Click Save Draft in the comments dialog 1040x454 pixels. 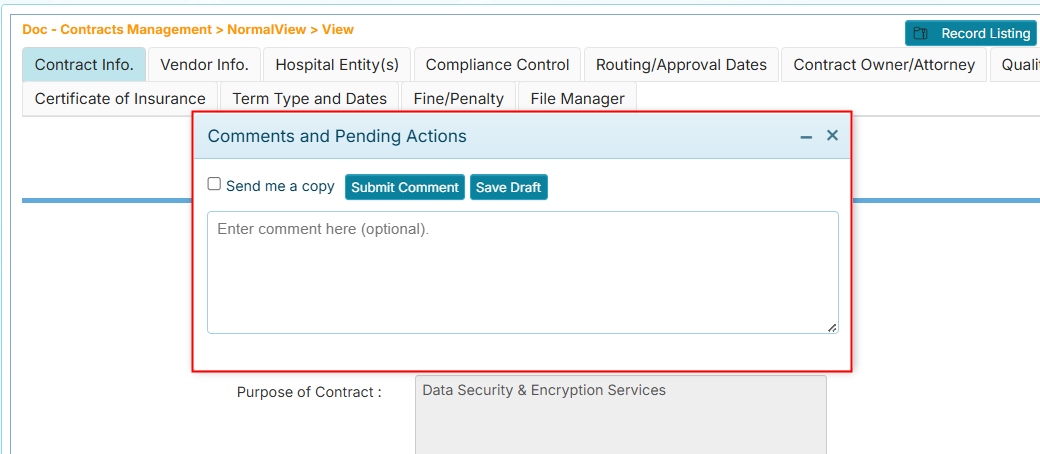[508, 187]
